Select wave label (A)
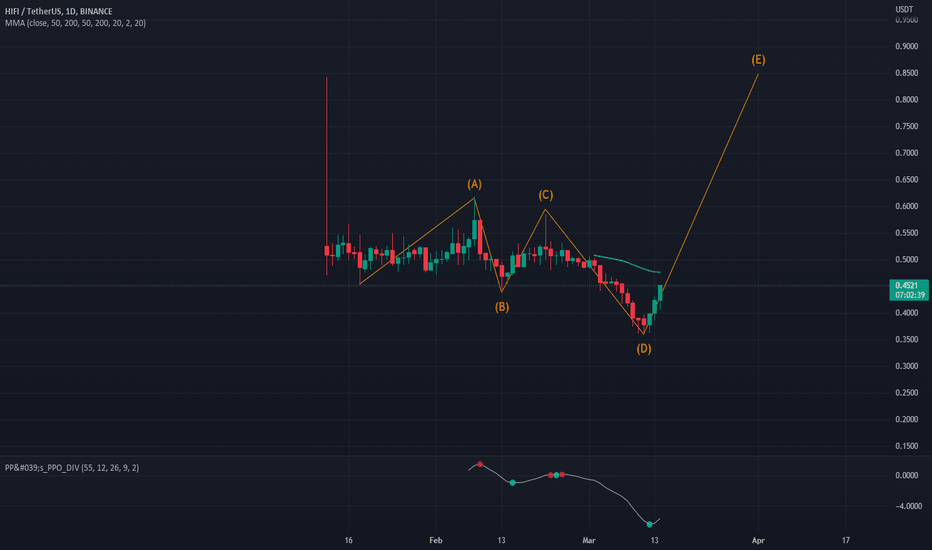This screenshot has width=932, height=550. pyautogui.click(x=474, y=184)
